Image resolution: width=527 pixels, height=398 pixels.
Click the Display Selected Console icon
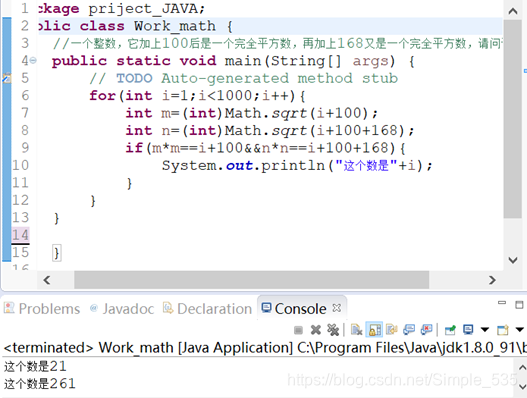(468, 330)
